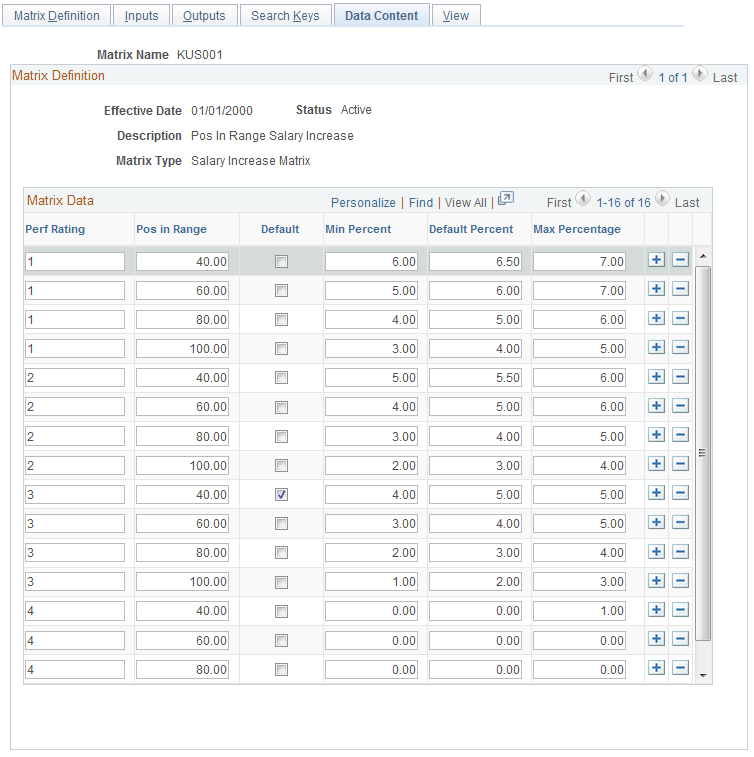
Task: Edit Max Percentage 3.00 for Rating 3
Action: pos(579,582)
